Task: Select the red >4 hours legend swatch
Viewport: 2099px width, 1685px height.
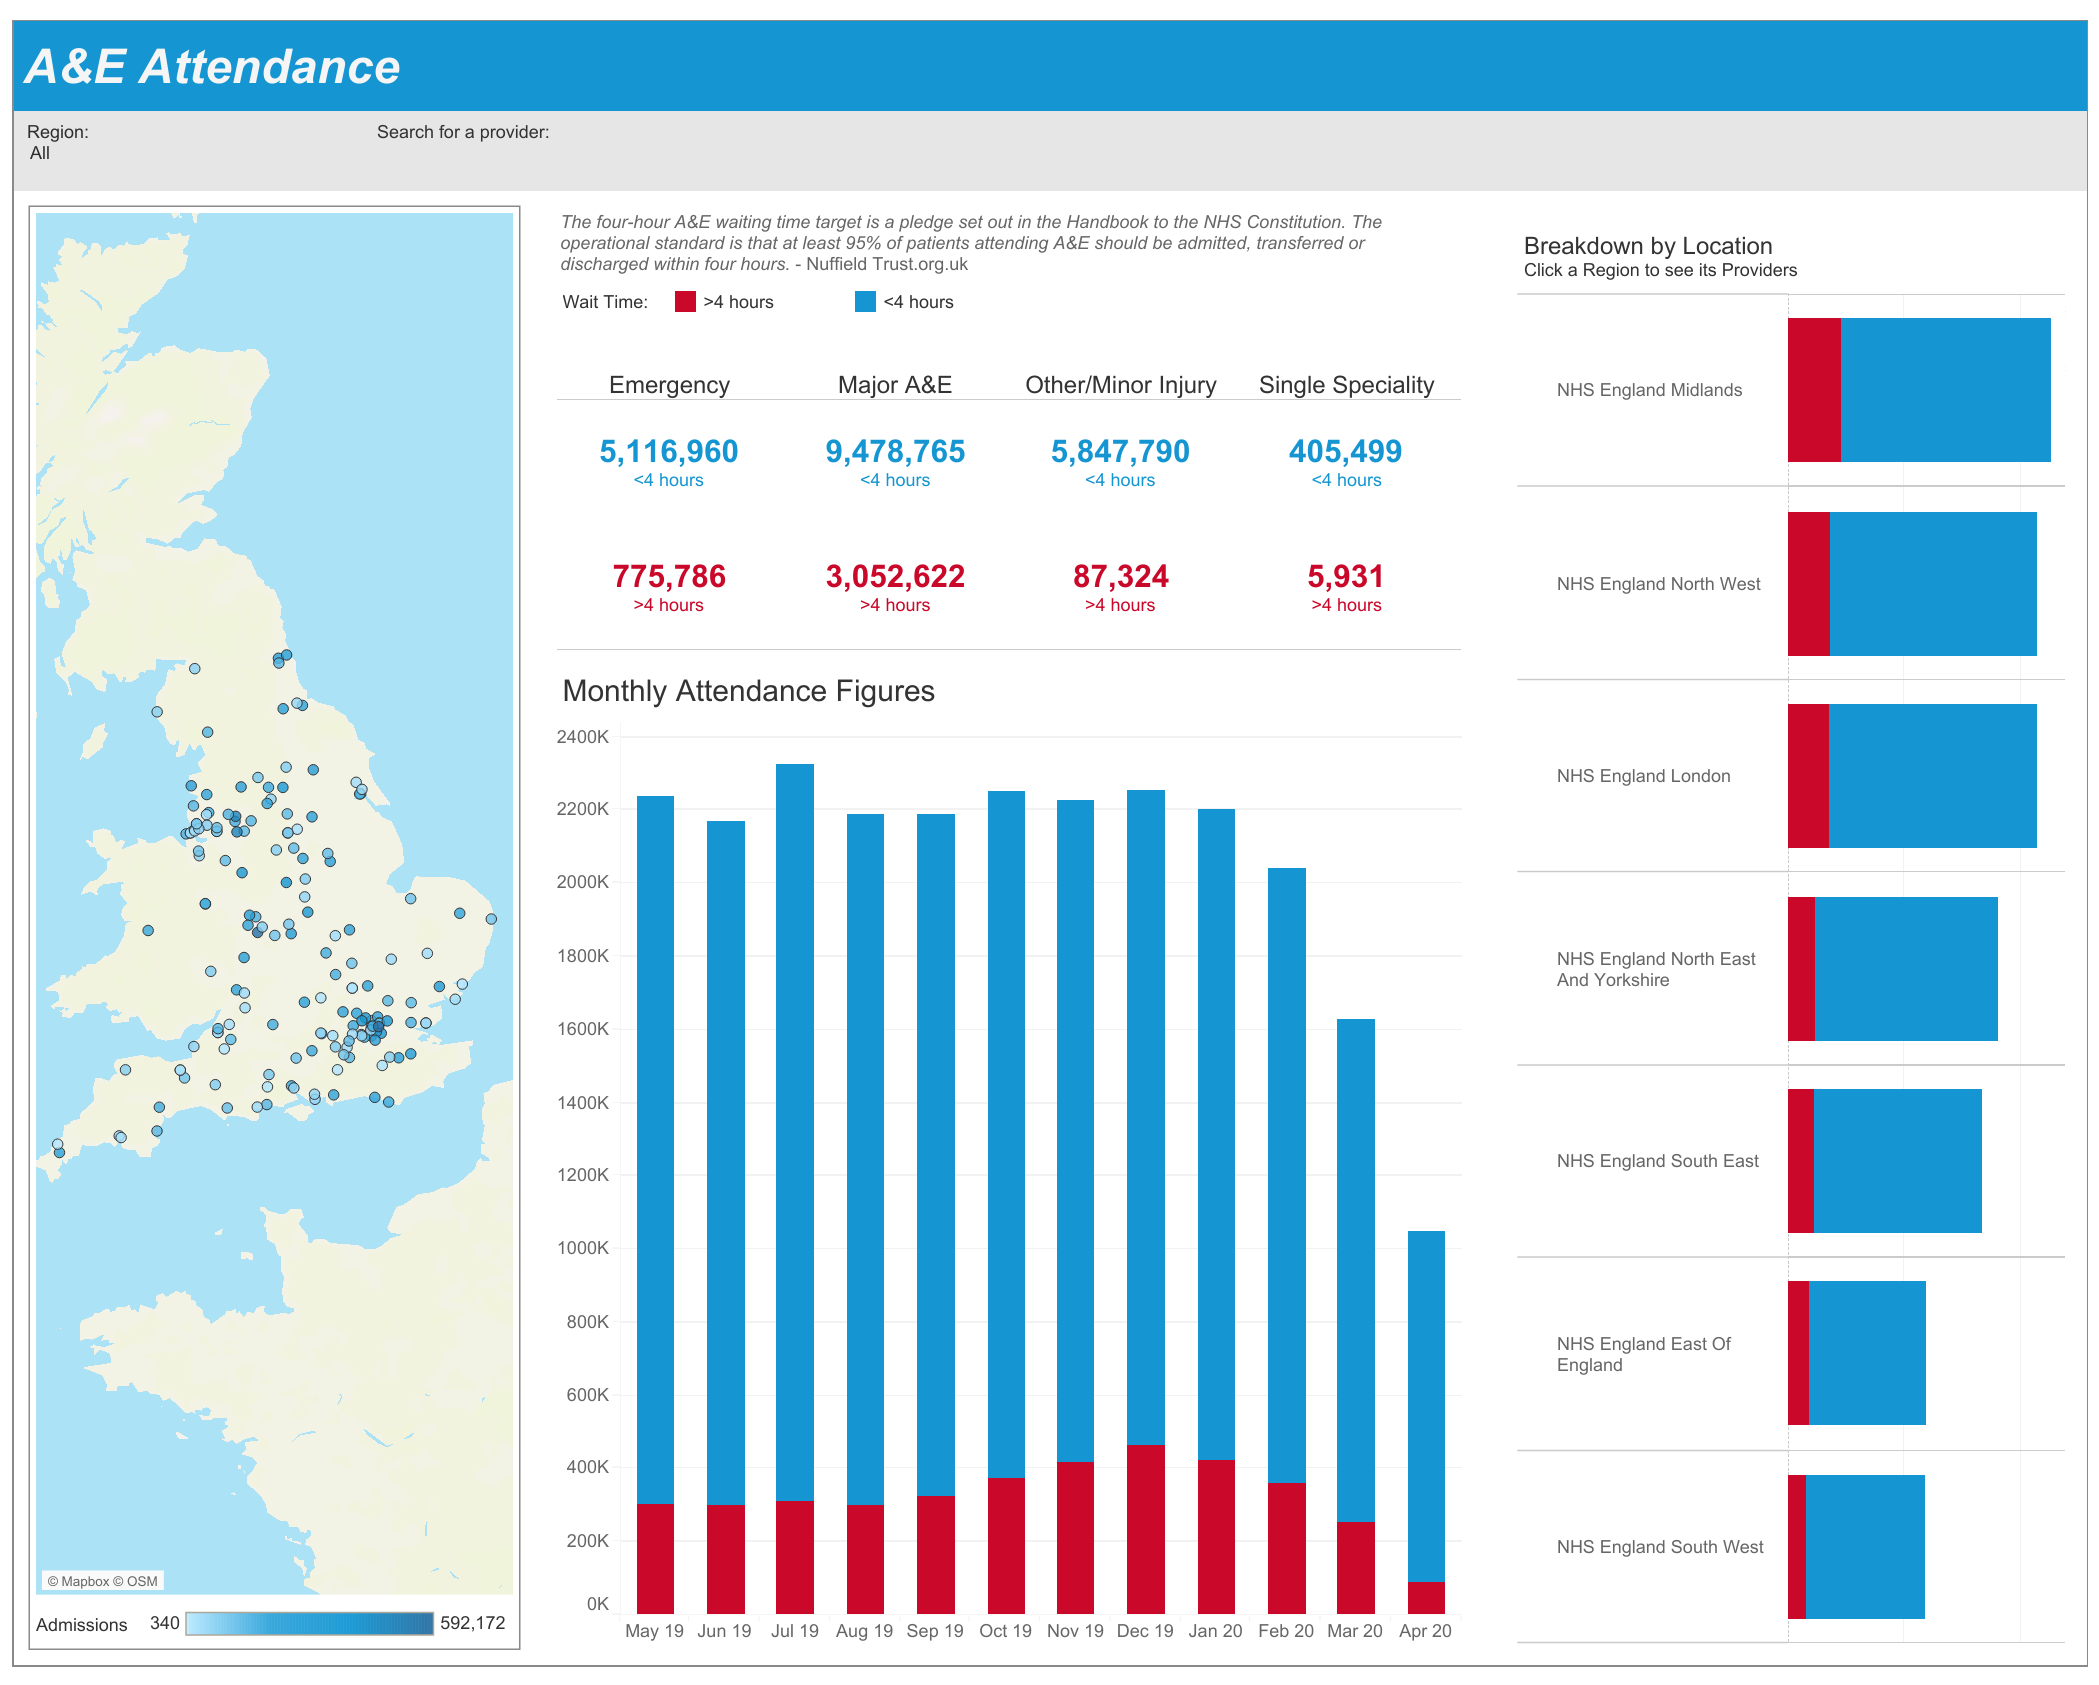Action: pos(685,302)
